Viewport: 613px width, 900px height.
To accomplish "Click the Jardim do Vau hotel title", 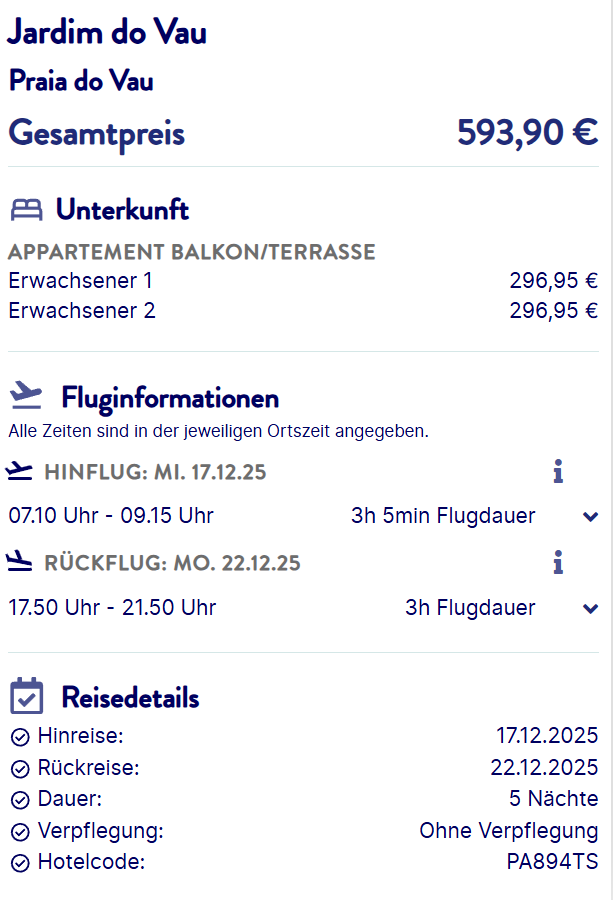I will tap(107, 32).
